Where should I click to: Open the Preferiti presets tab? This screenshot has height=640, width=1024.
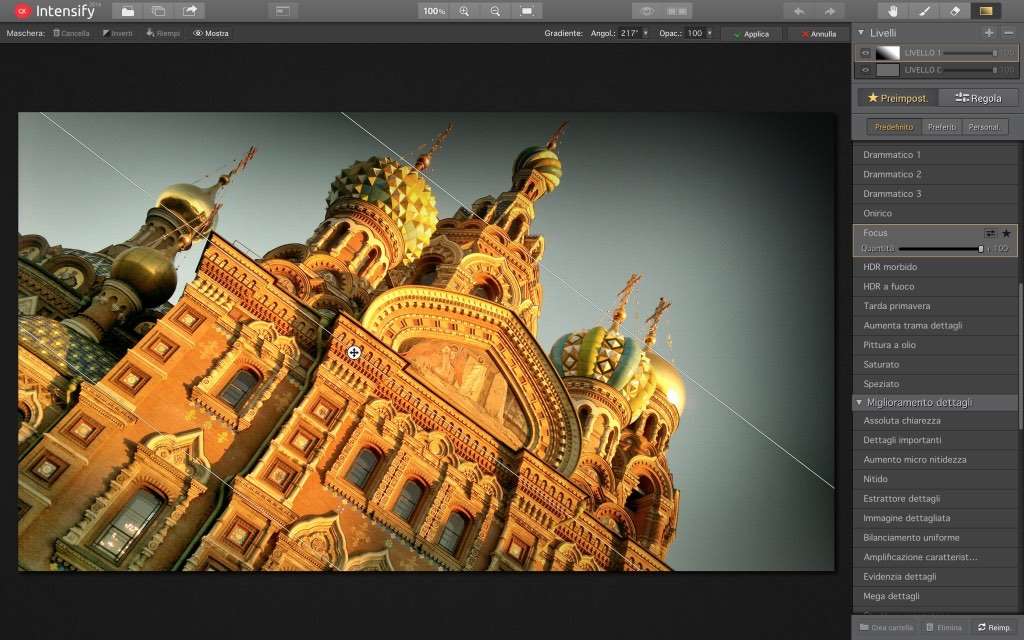(x=942, y=127)
